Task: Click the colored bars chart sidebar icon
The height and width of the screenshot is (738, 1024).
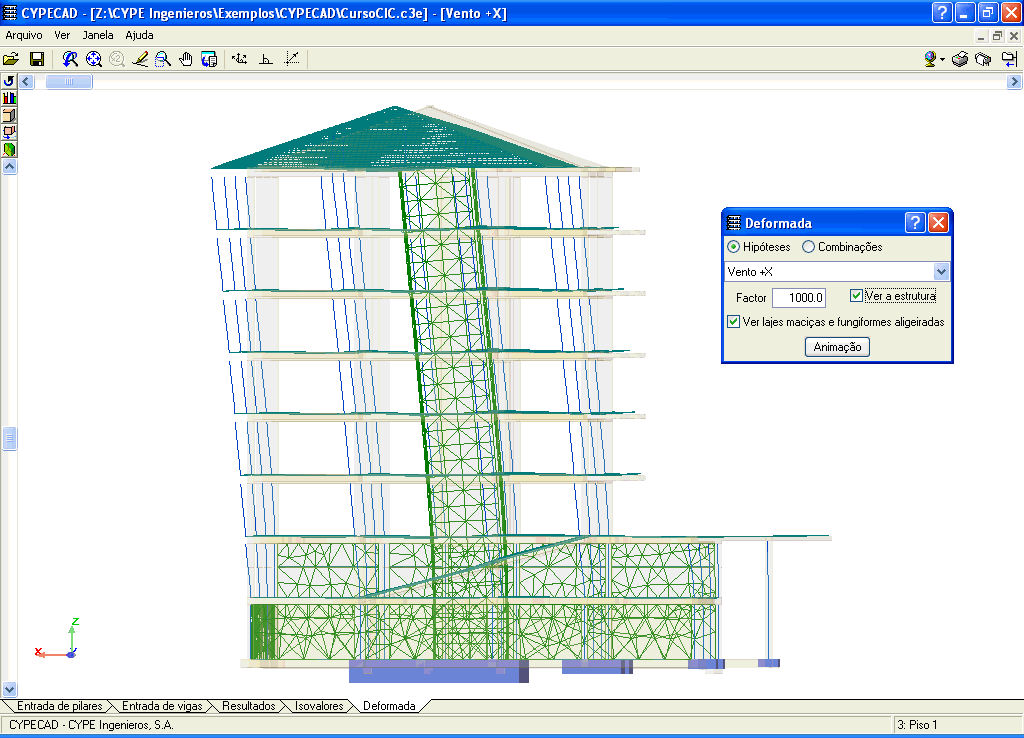Action: pos(9,98)
